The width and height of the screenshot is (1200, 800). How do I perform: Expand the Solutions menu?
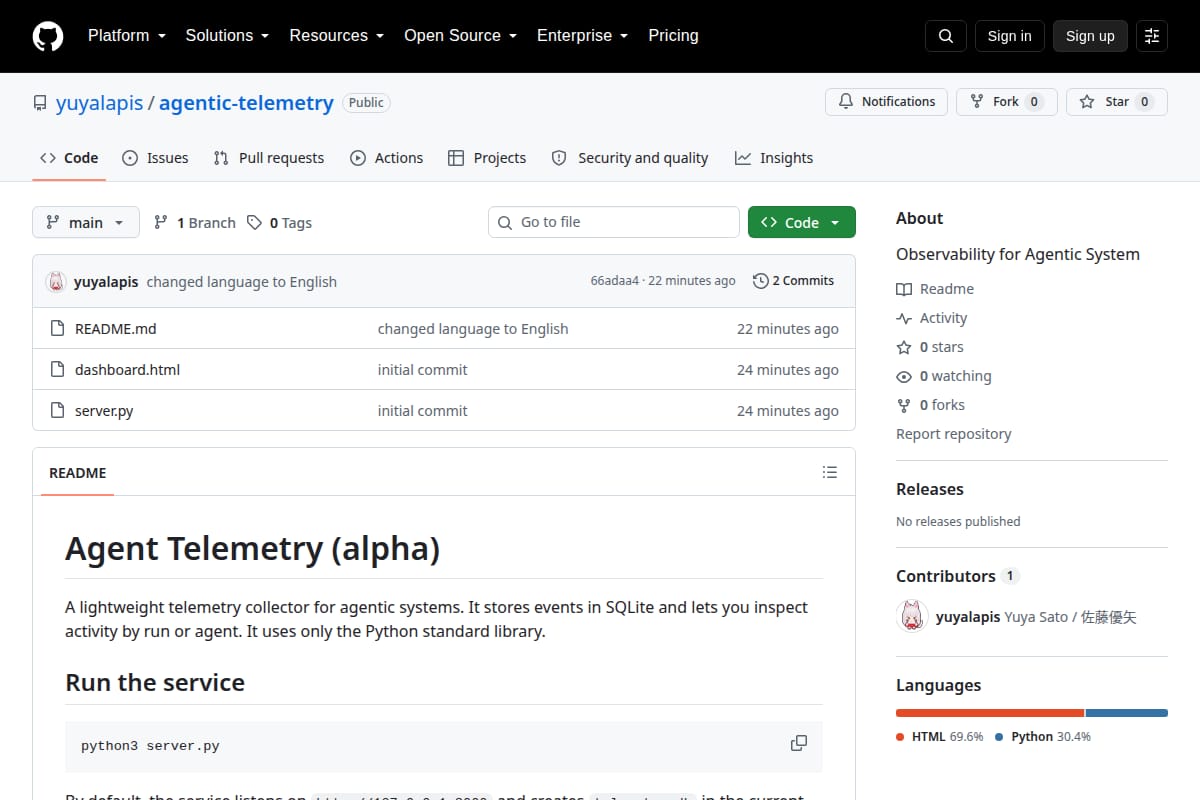(x=227, y=36)
